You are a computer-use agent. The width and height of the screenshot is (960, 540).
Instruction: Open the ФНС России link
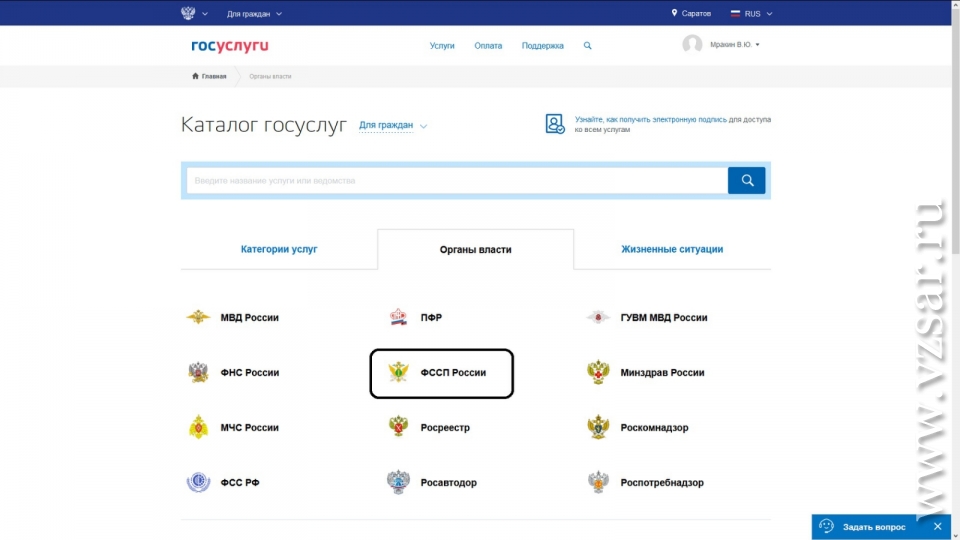click(250, 372)
